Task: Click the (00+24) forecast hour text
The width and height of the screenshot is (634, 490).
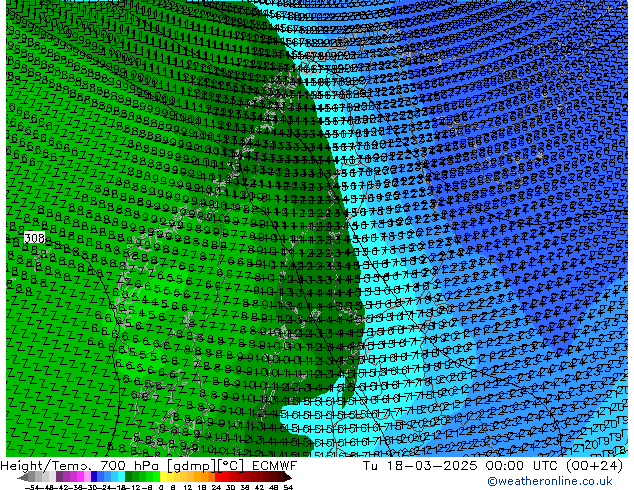Action: pyautogui.click(x=594, y=466)
